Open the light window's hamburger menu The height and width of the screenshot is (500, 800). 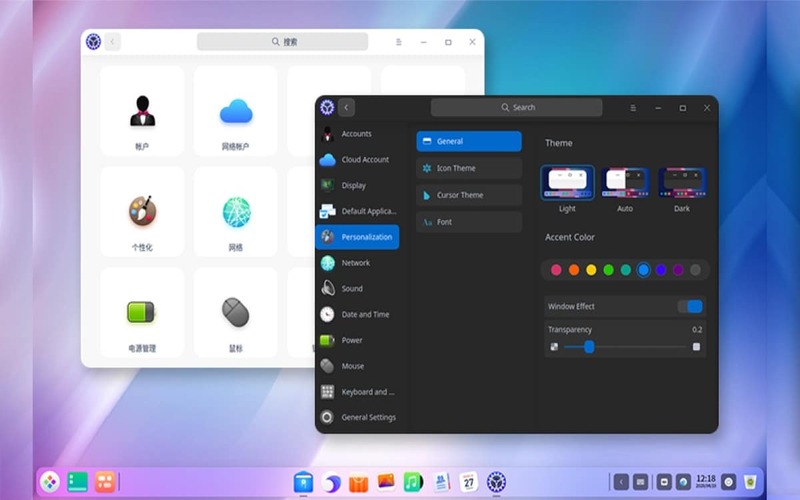click(x=398, y=42)
